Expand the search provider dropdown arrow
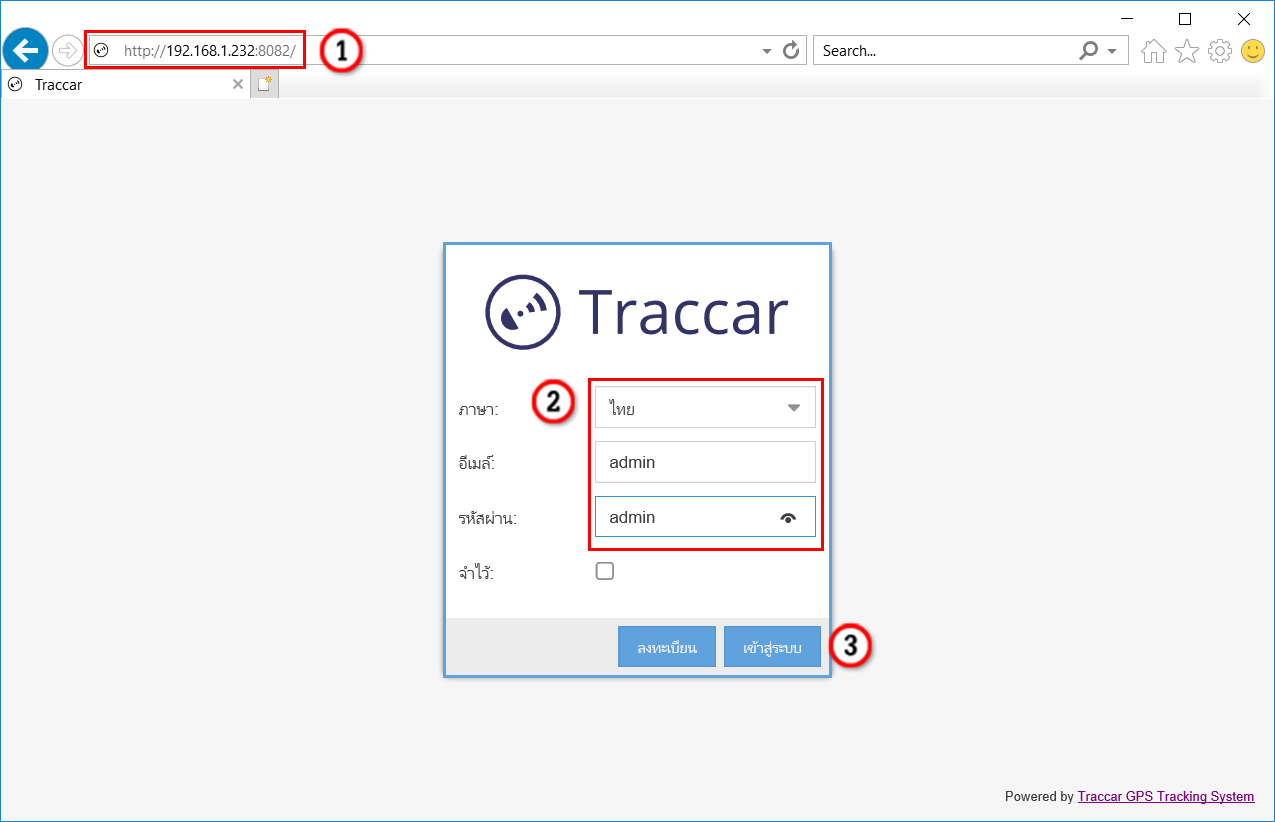Screen dimensions: 1275x822 [x=1111, y=51]
